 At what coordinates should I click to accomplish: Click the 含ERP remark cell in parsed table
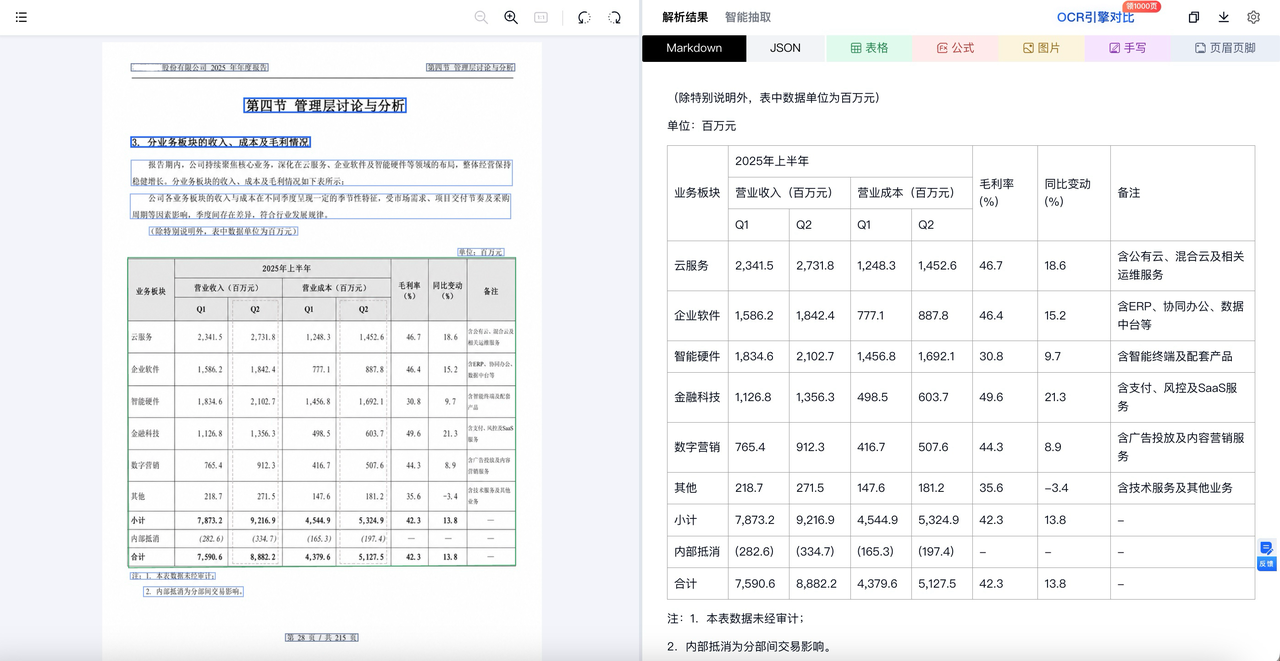[x=1181, y=315]
